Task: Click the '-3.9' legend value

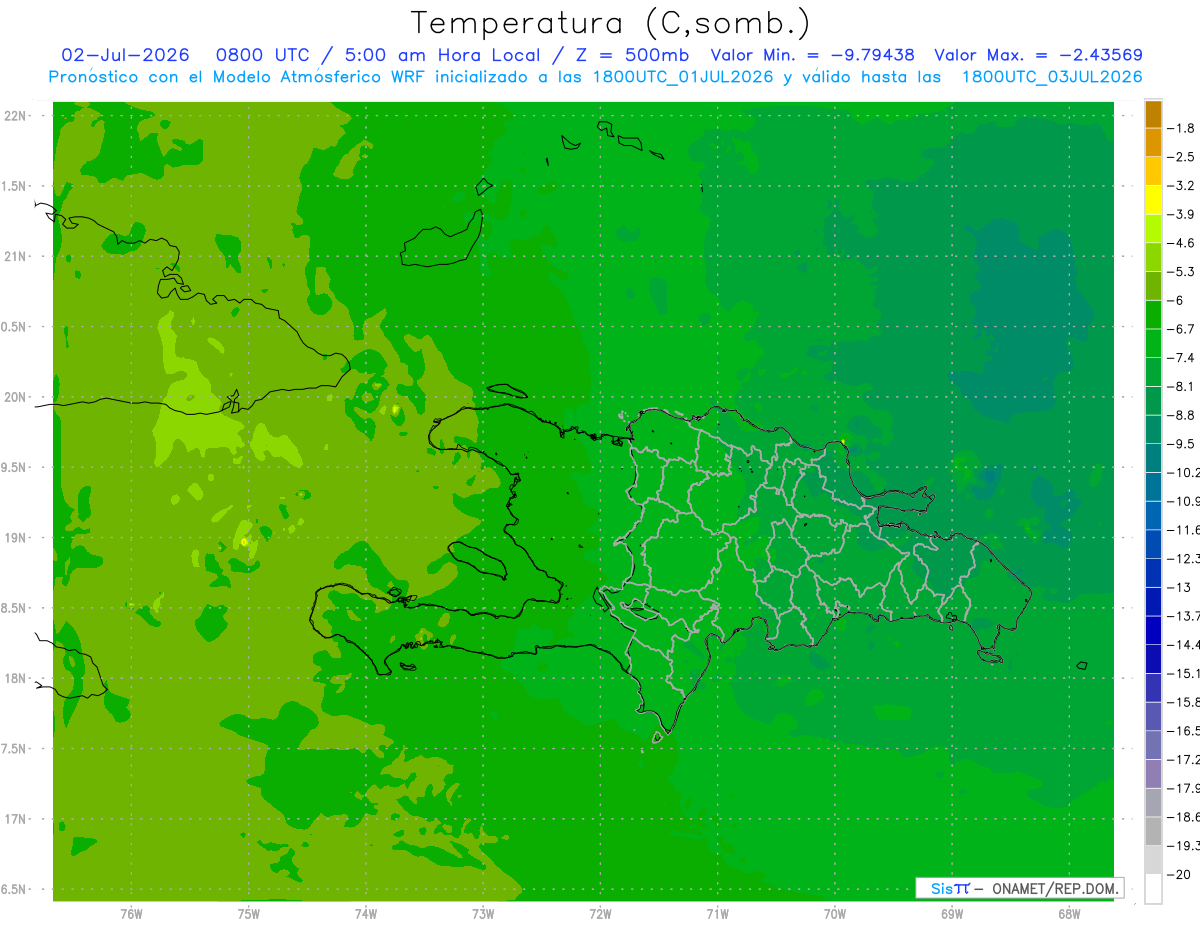Action: point(1182,214)
